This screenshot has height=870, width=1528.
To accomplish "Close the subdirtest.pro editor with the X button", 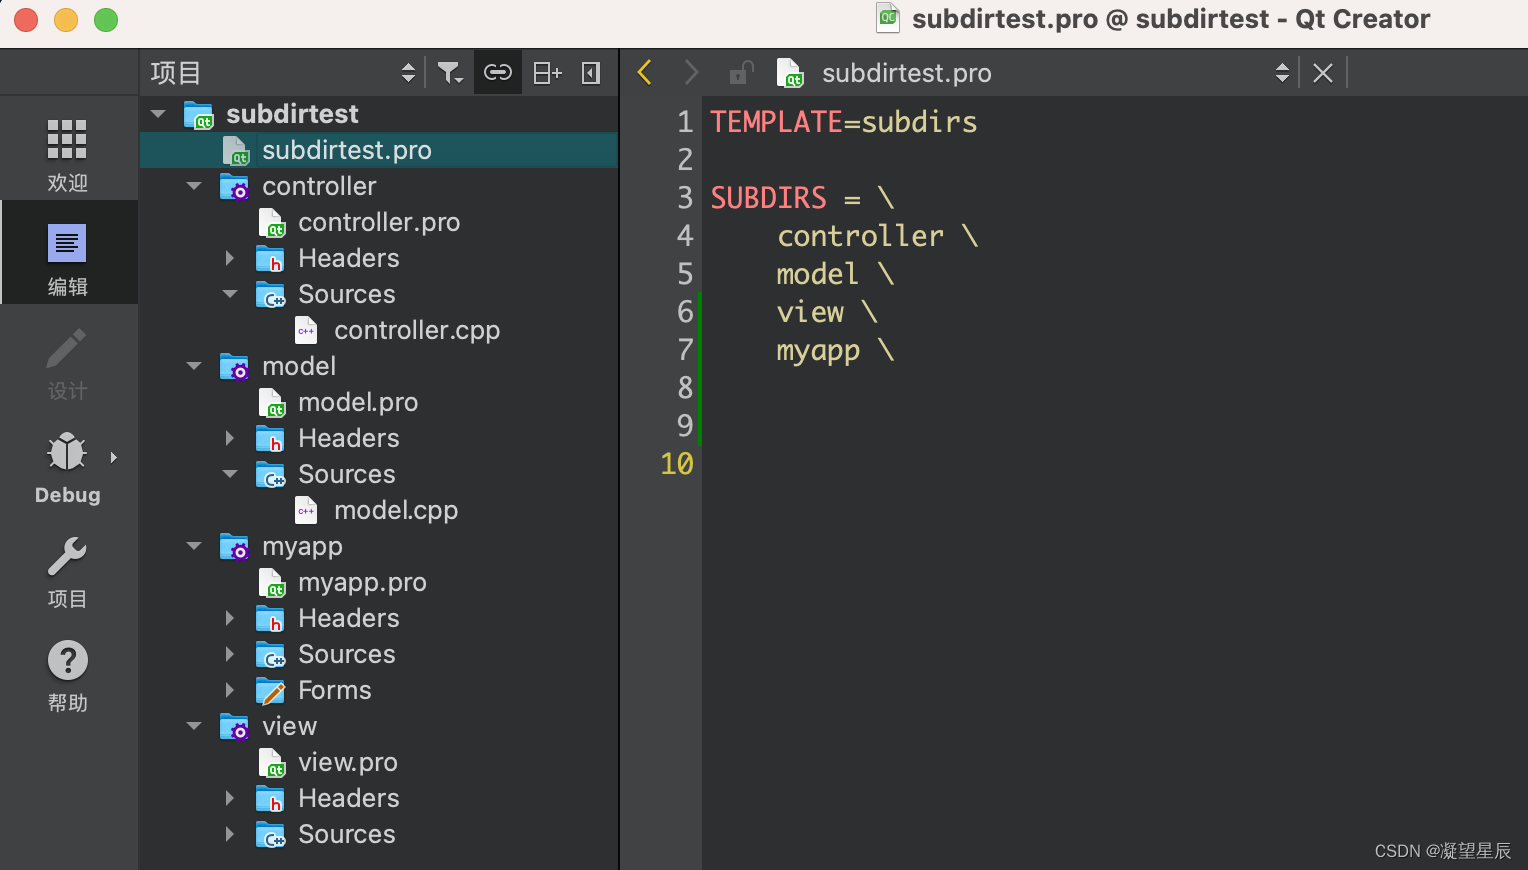I will [1322, 72].
